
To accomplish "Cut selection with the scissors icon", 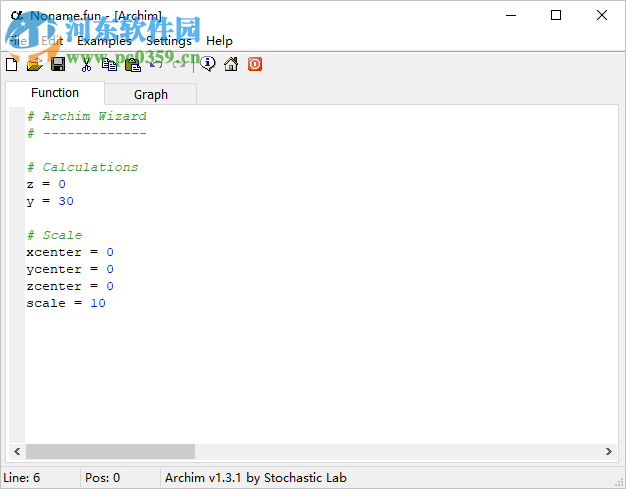I will coord(86,64).
